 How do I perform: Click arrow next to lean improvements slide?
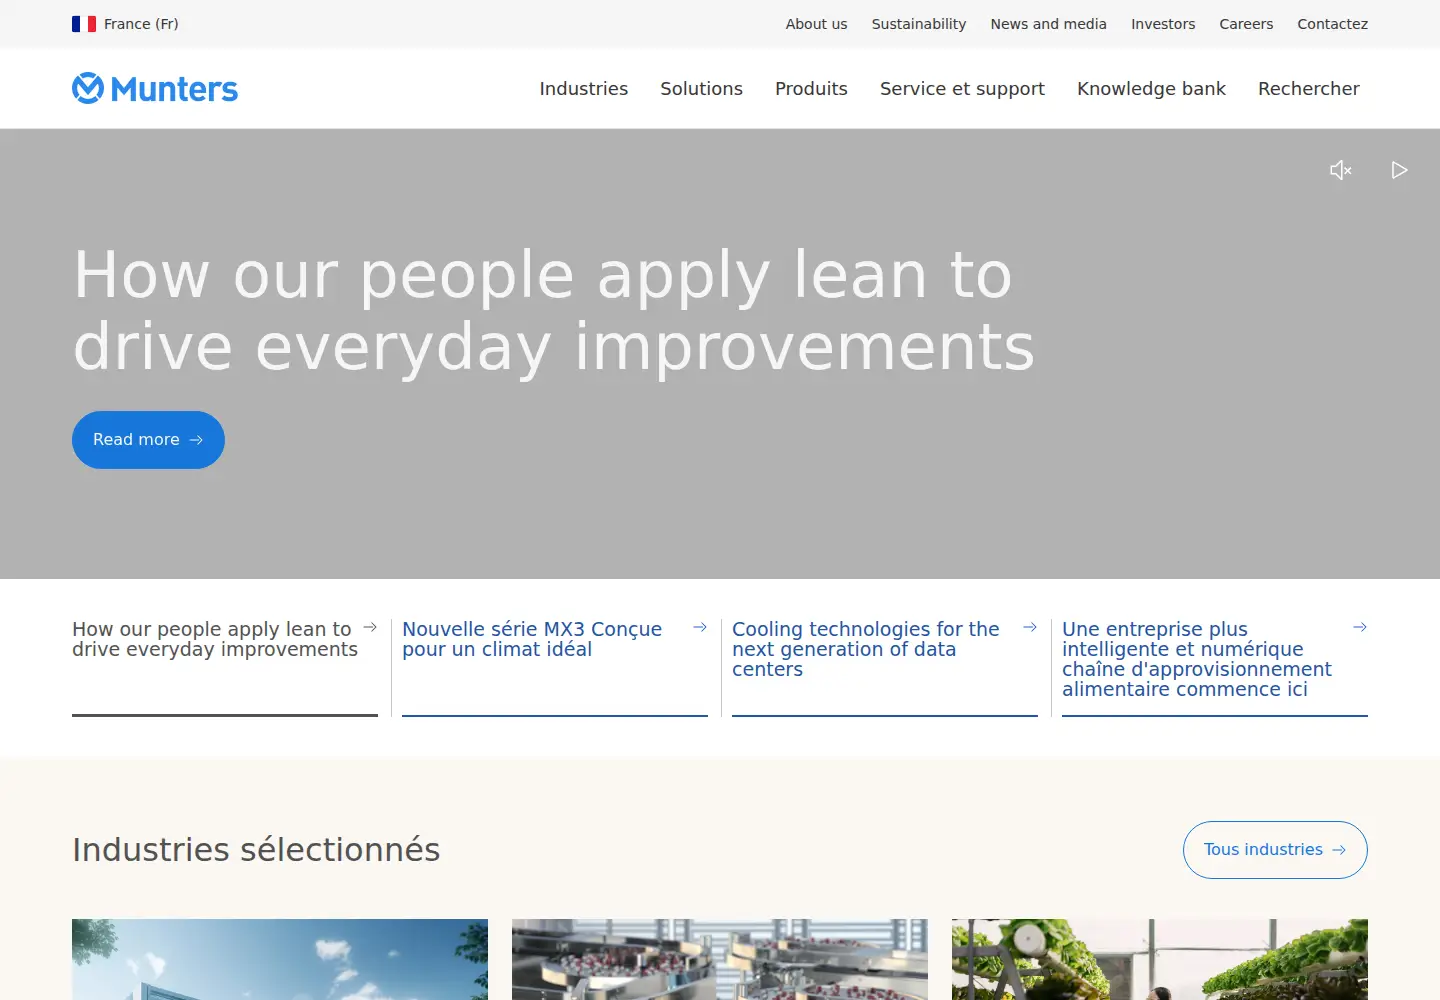pos(370,627)
